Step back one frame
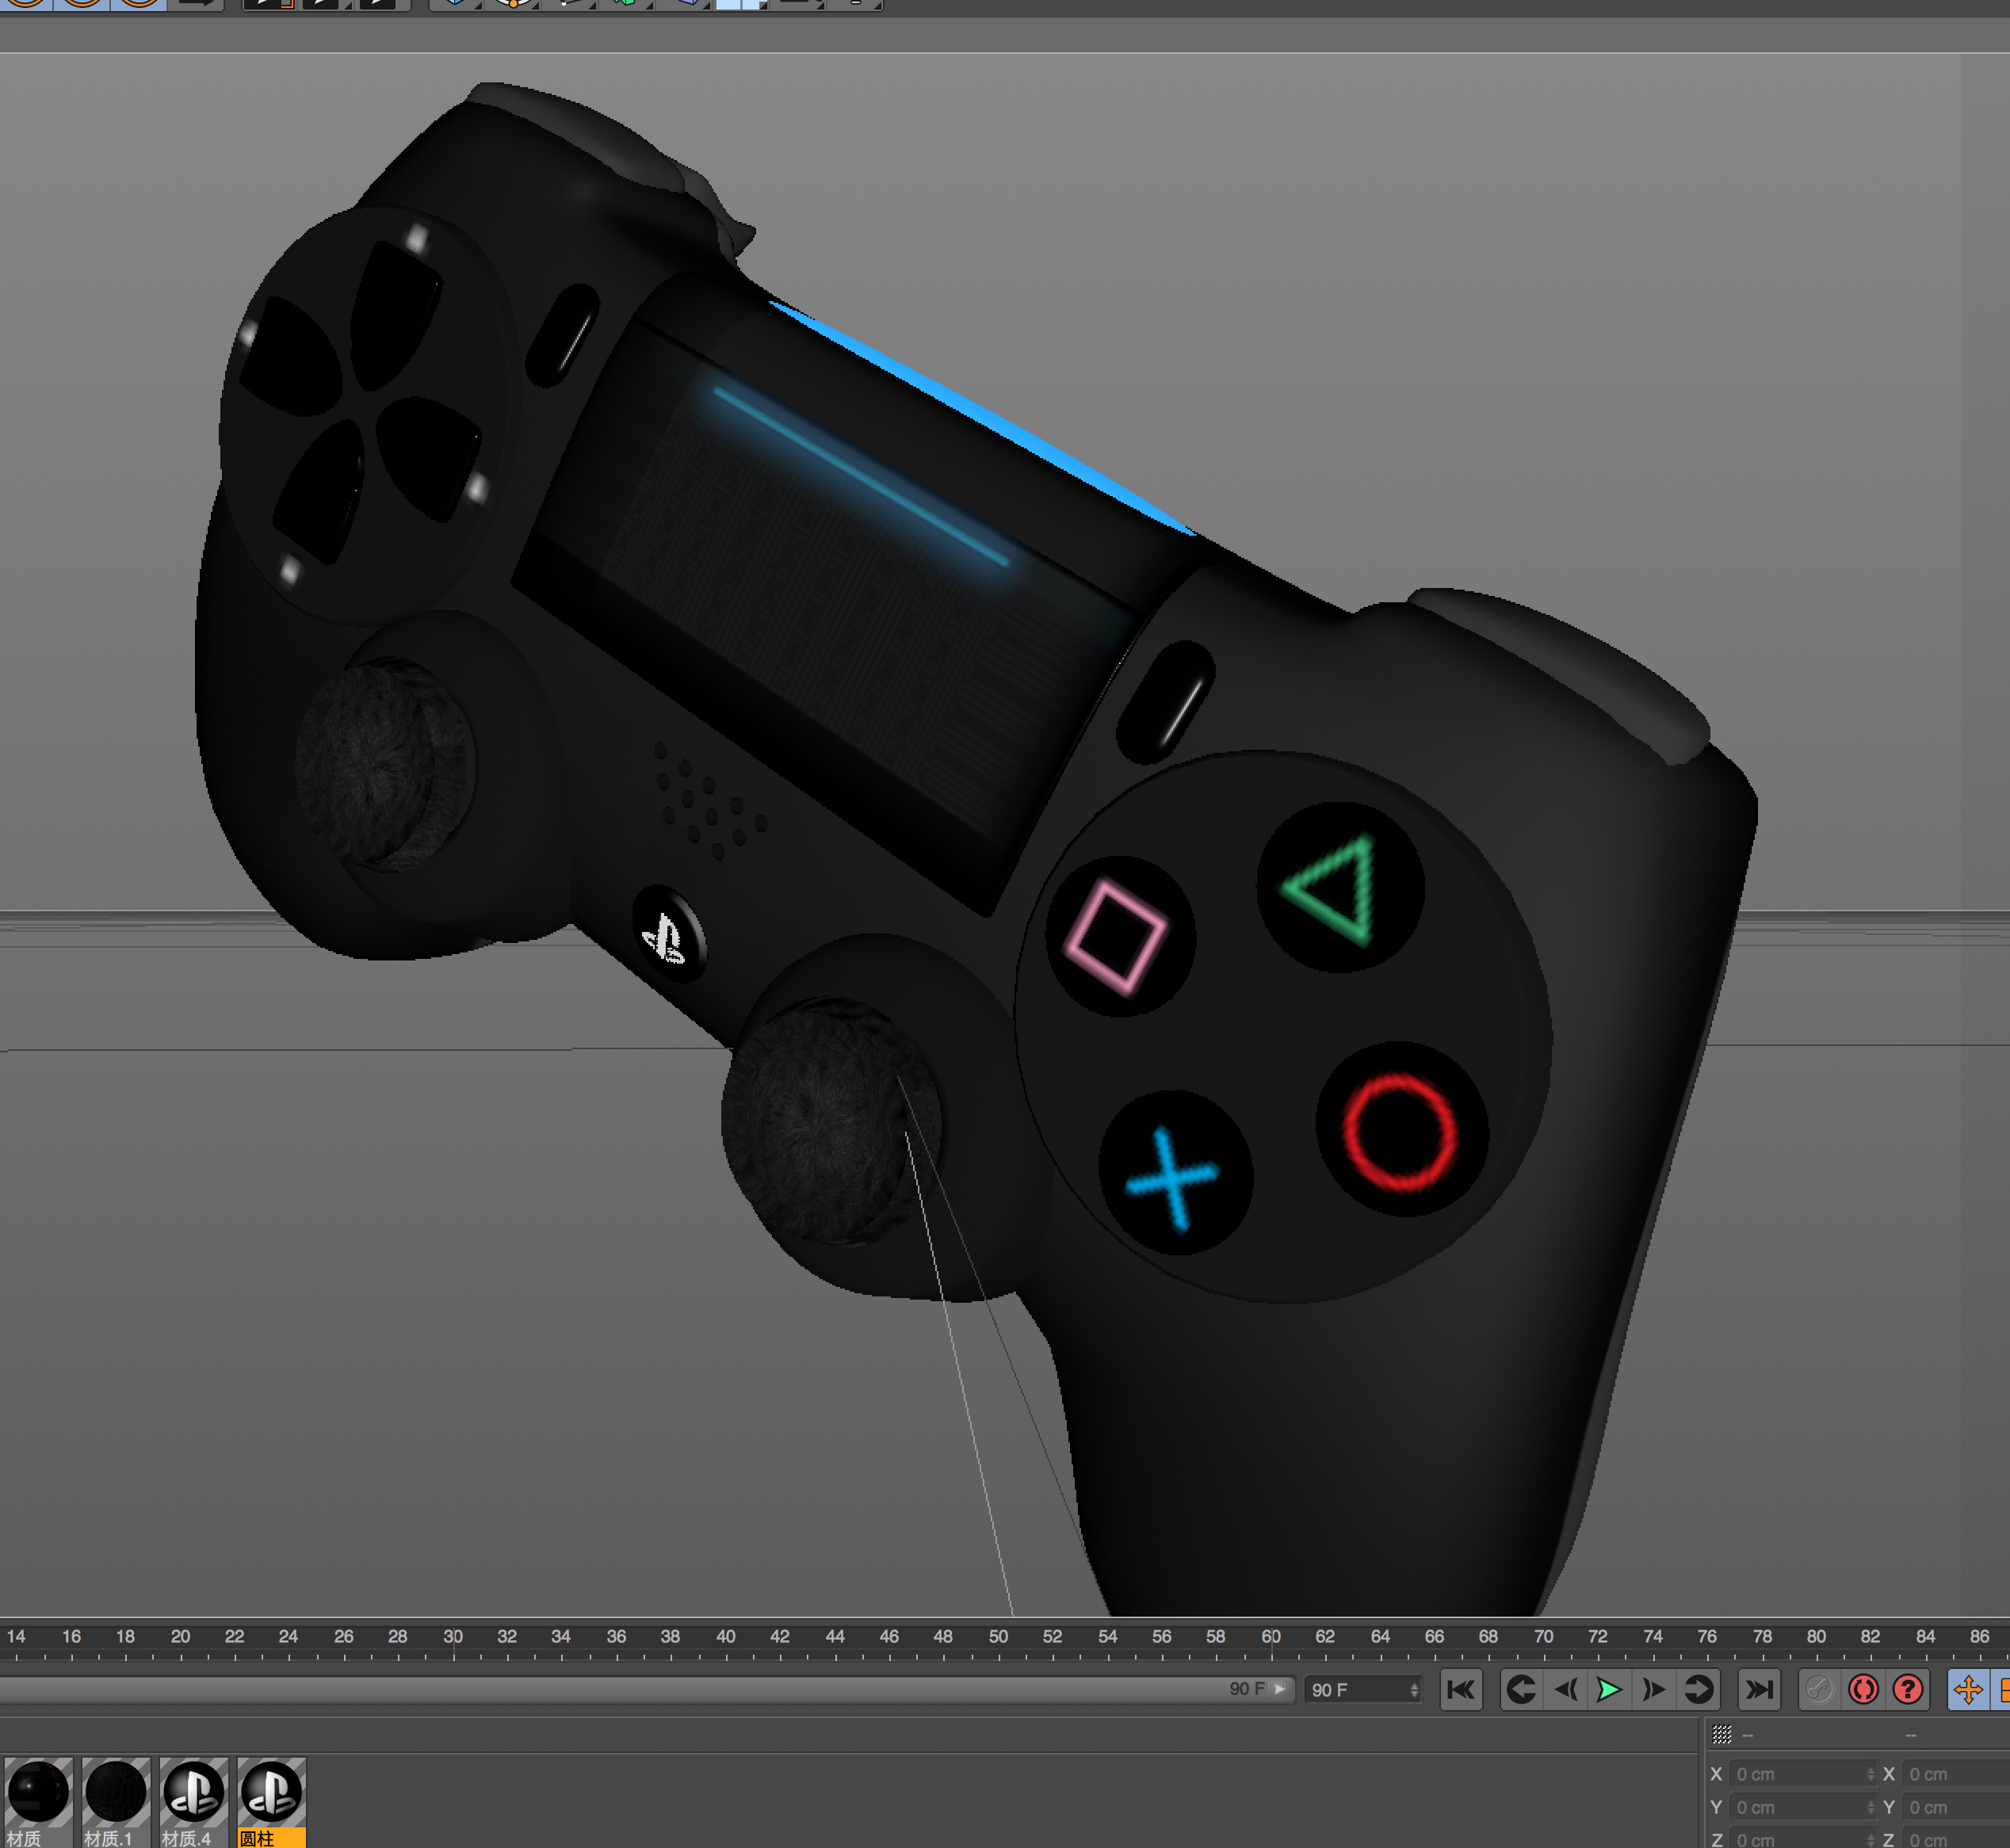 click(x=1566, y=1689)
